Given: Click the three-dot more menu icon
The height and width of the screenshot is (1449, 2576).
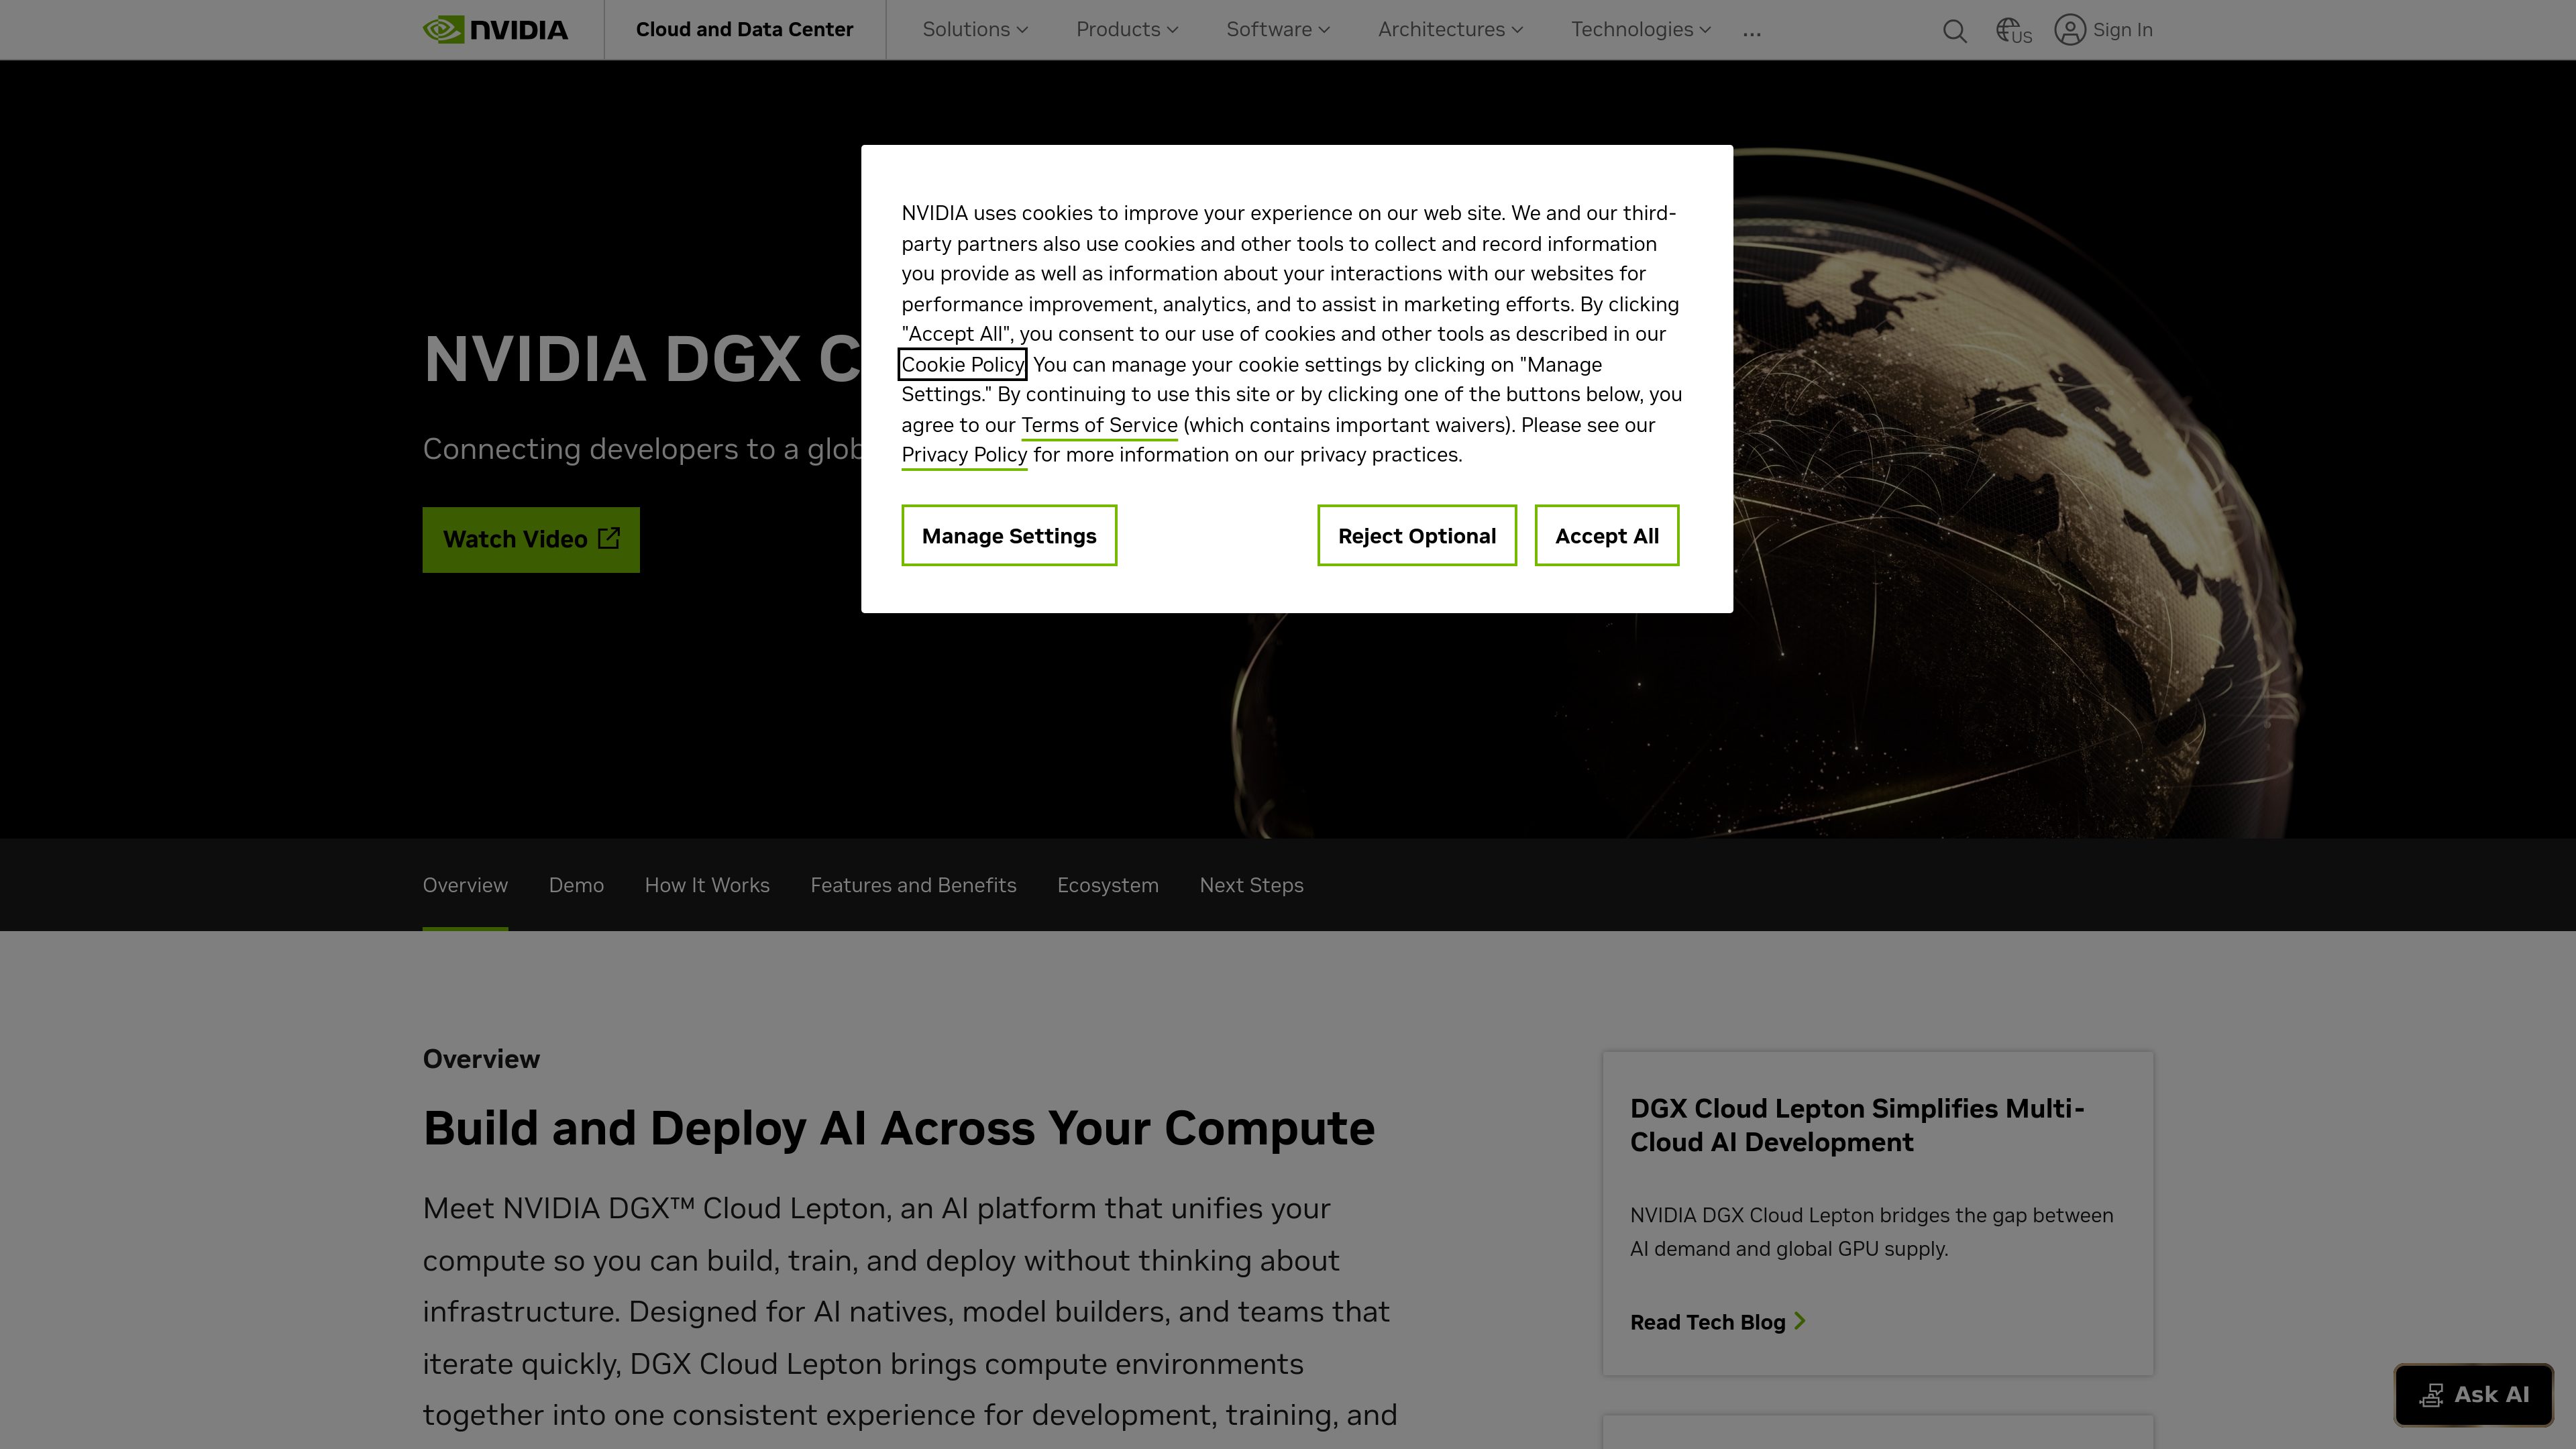Looking at the screenshot, I should 1751,33.
